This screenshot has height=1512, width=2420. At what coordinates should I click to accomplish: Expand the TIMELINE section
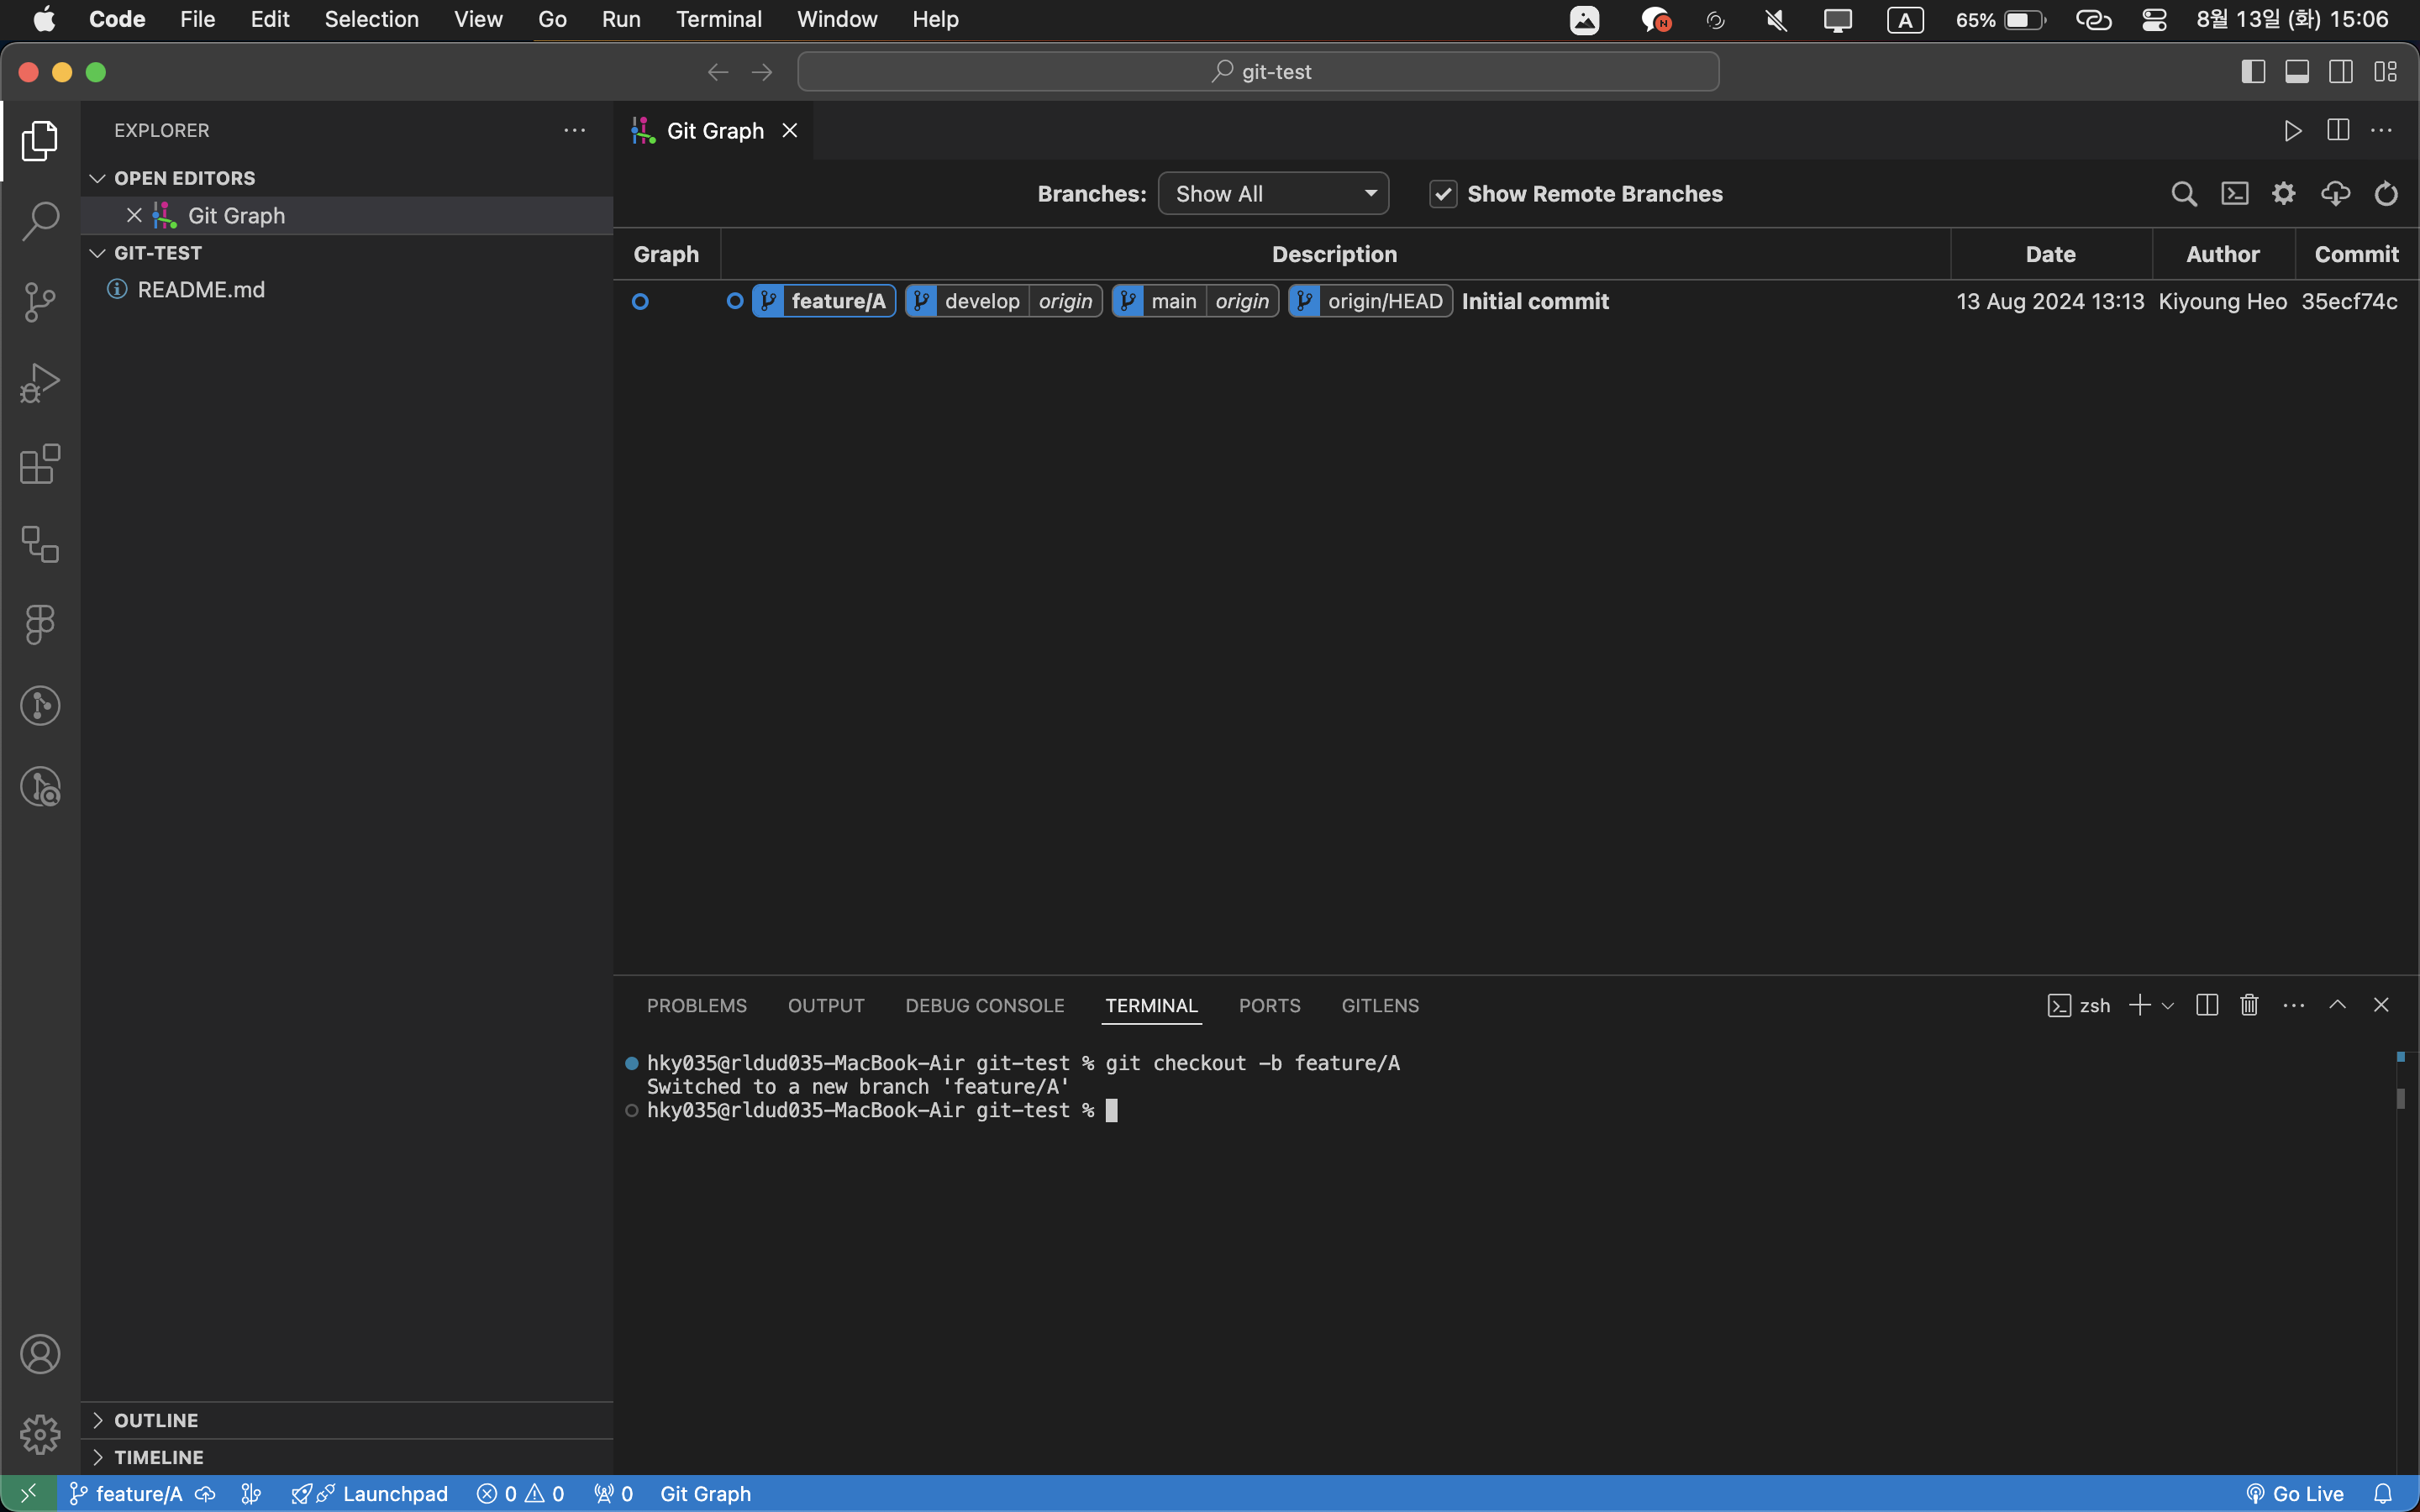coord(98,1457)
